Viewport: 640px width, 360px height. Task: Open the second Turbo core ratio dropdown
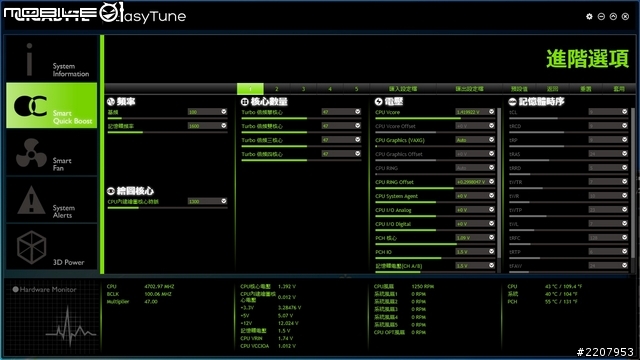[x=358, y=125]
